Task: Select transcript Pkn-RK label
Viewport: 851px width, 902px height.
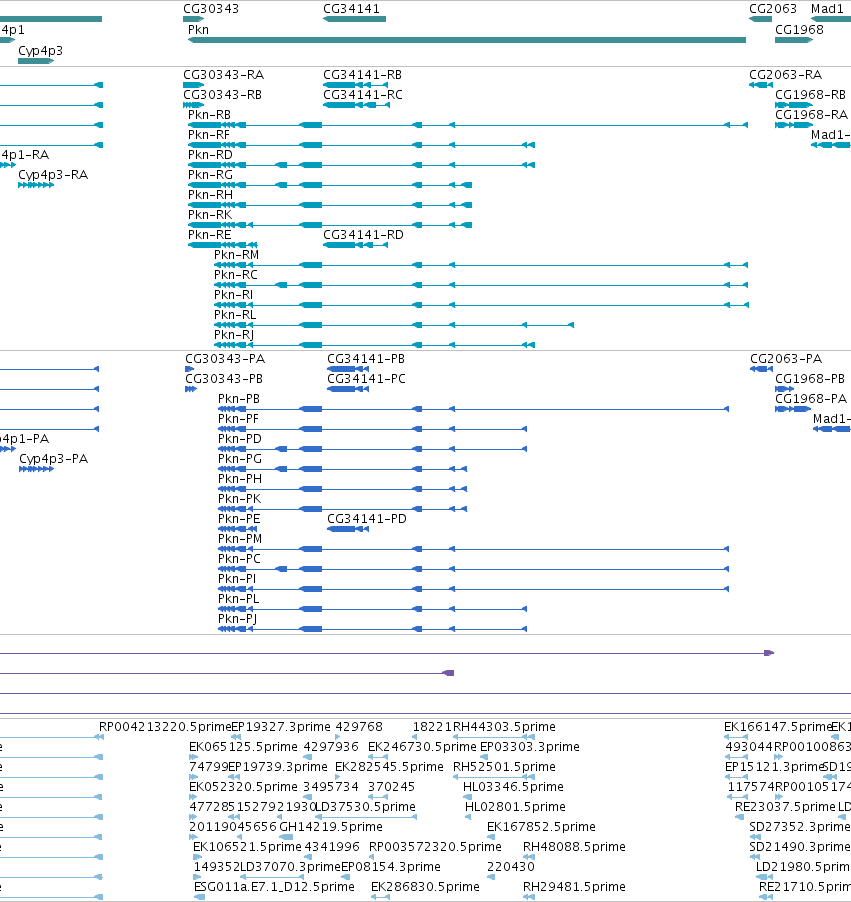Action: (x=210, y=215)
